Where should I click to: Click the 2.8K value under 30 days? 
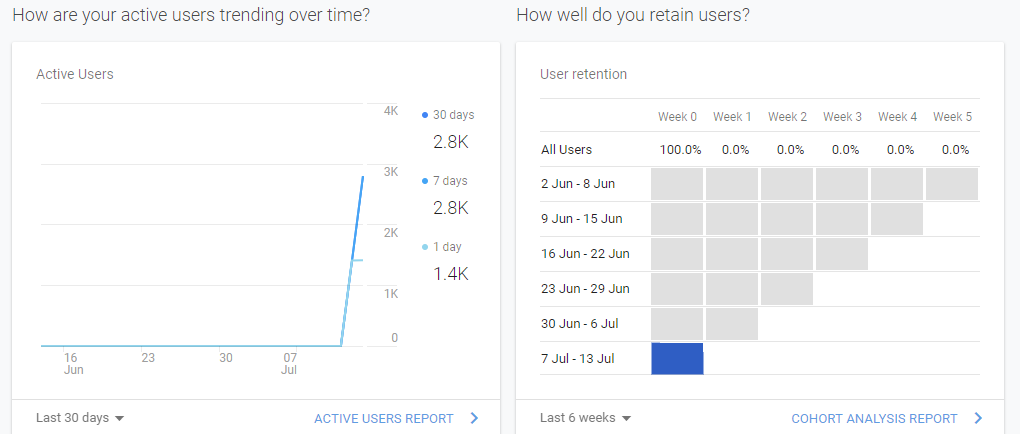click(x=451, y=142)
